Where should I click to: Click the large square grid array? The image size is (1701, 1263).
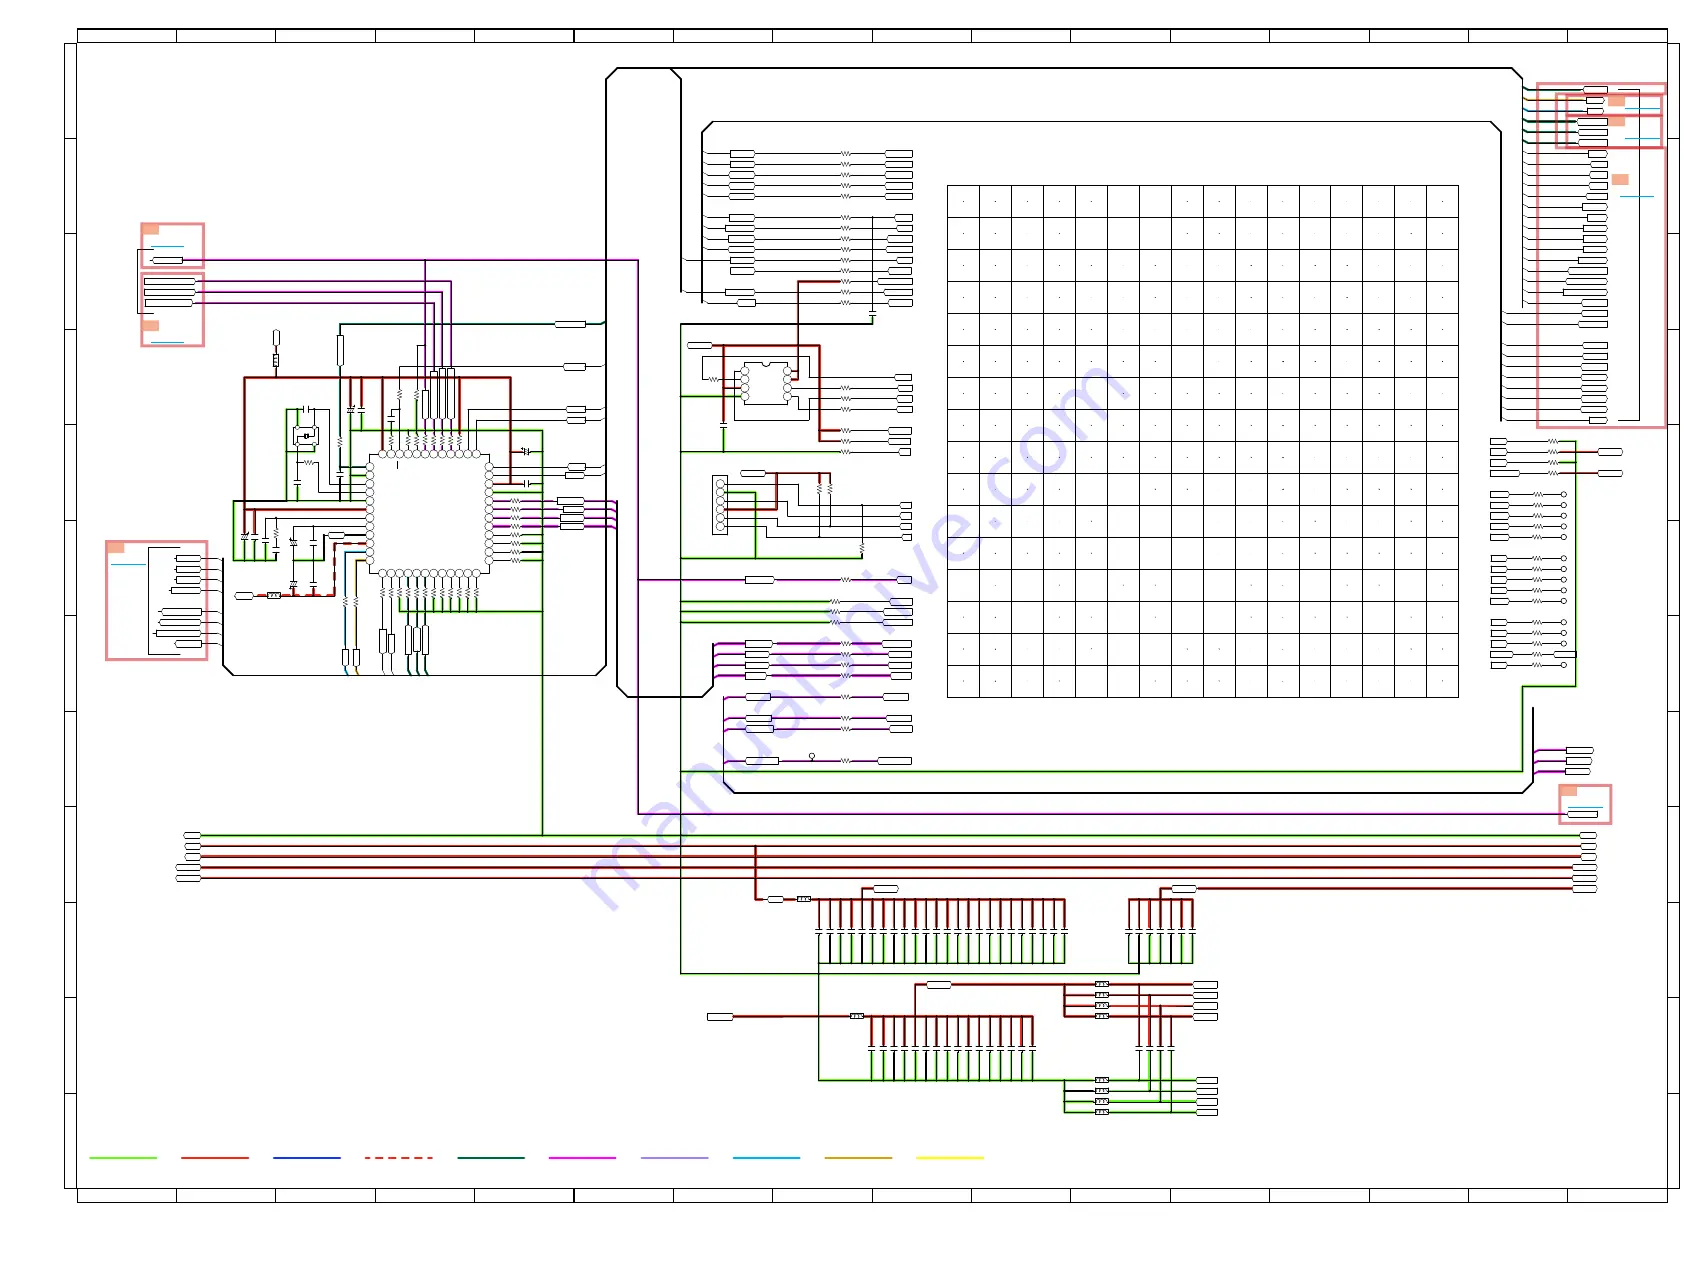pos(1202,441)
